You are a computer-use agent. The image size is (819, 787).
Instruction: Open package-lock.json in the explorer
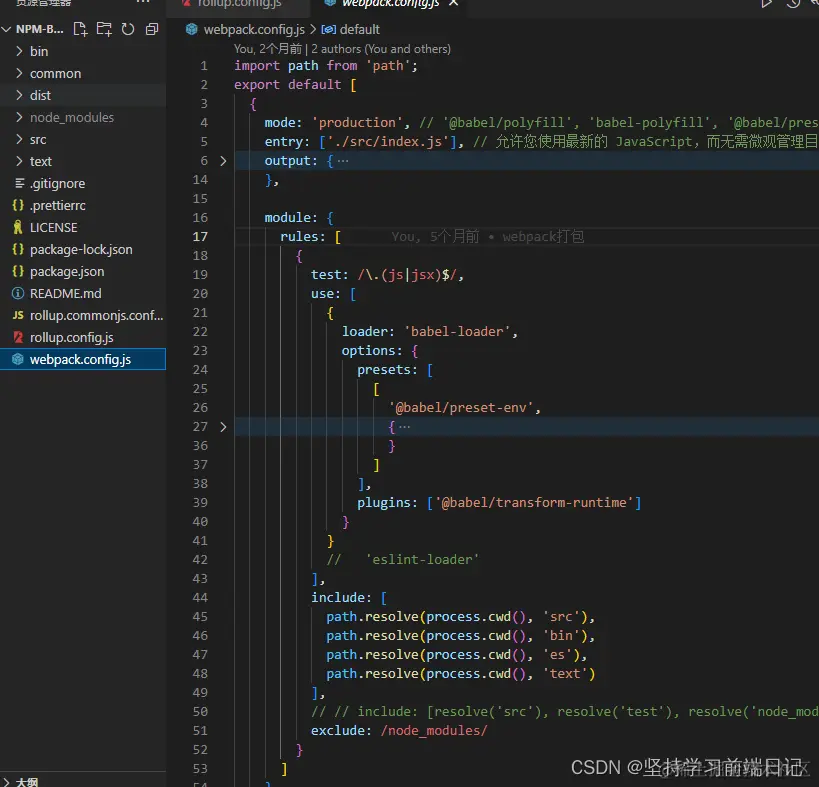[83, 250]
